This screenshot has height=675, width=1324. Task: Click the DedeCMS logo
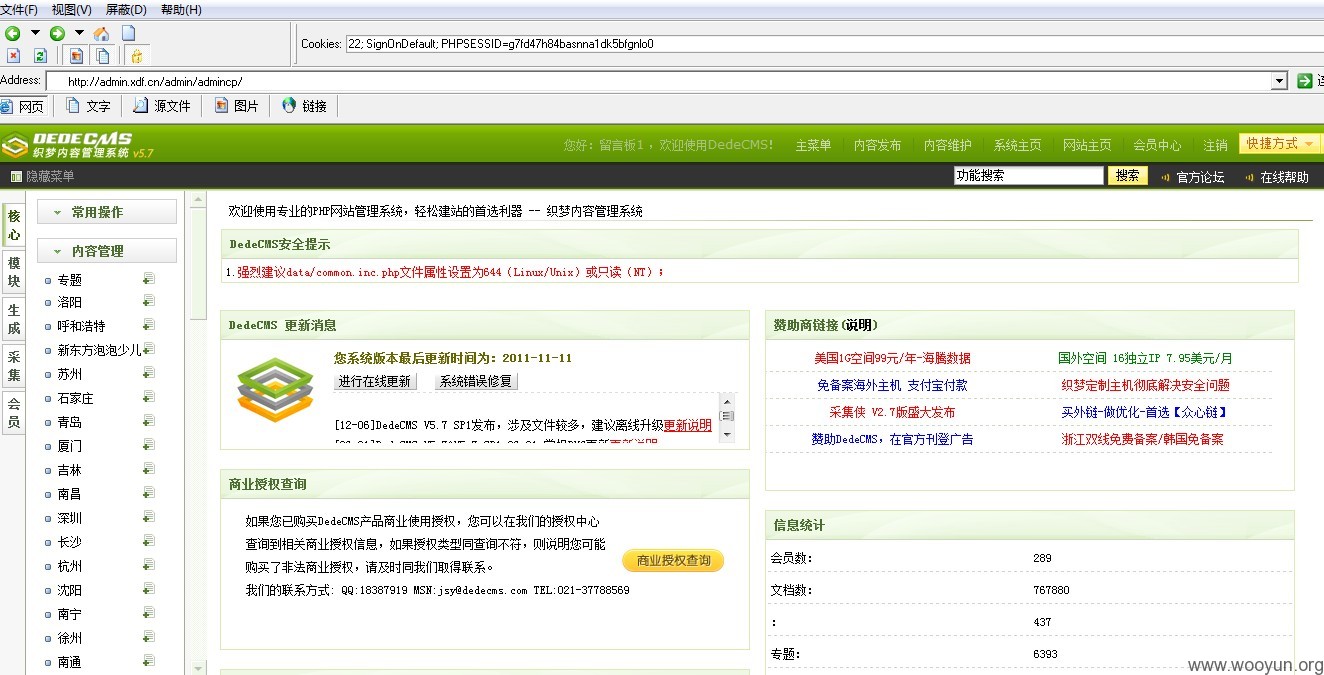click(x=78, y=145)
